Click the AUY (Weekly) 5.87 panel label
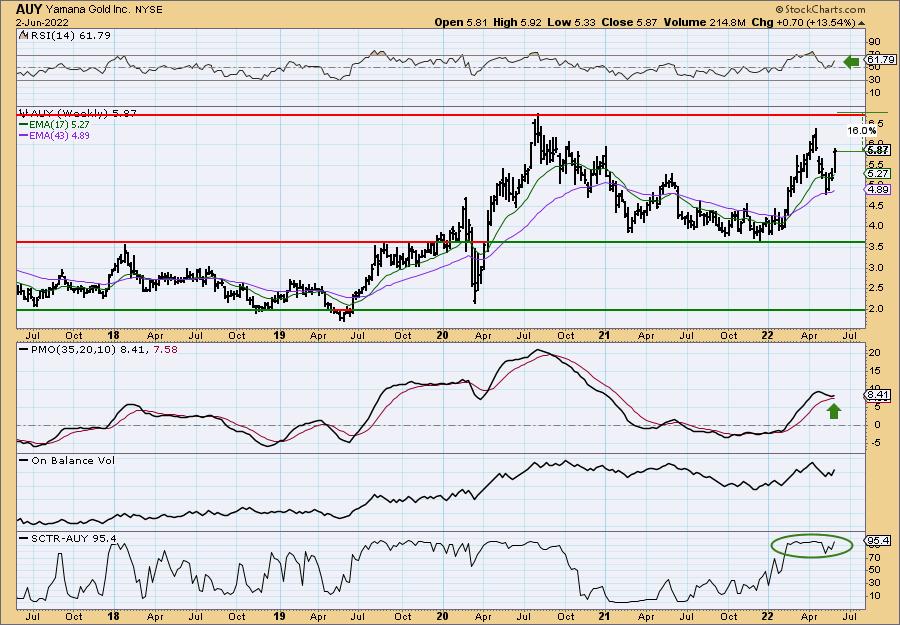 tap(82, 113)
